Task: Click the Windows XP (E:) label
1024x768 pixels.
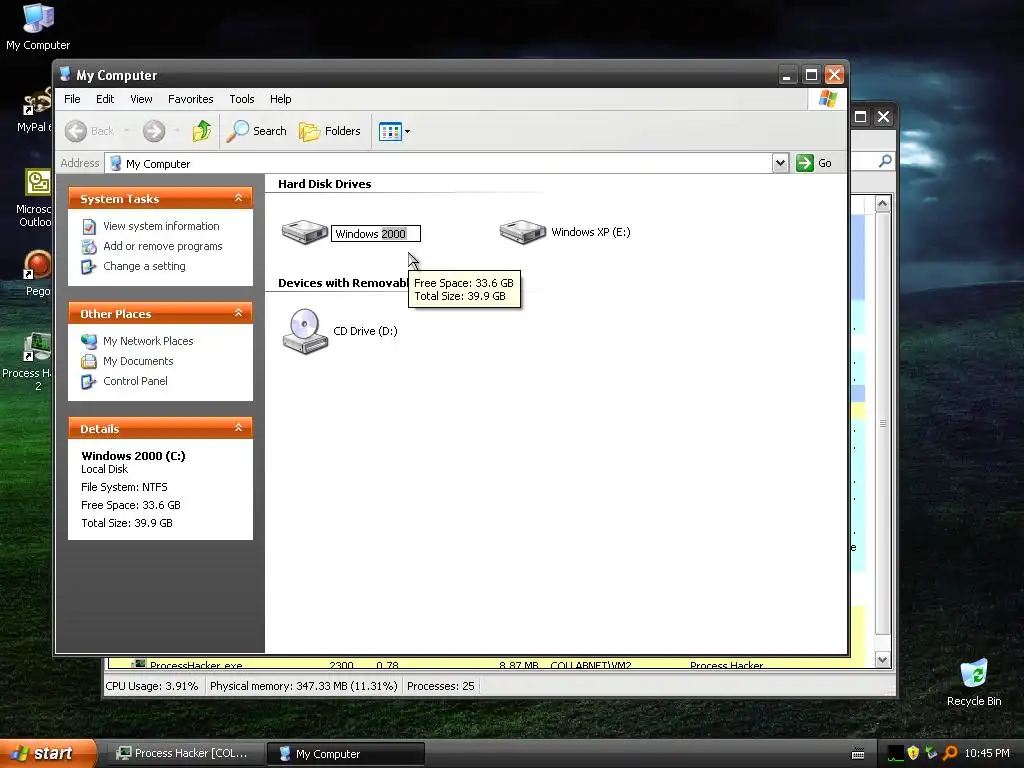Action: click(x=591, y=232)
